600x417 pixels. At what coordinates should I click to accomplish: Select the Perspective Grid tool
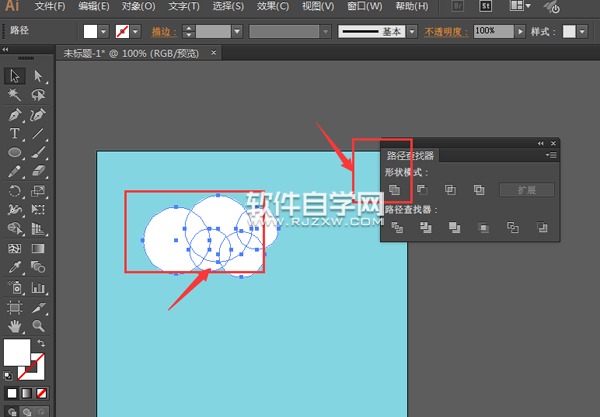tap(38, 228)
